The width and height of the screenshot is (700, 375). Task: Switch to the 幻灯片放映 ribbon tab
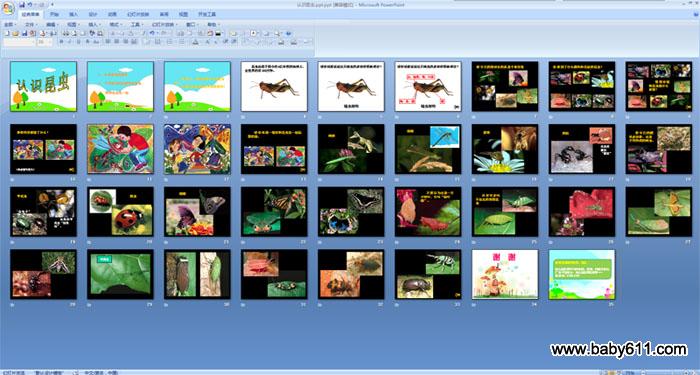pos(138,14)
